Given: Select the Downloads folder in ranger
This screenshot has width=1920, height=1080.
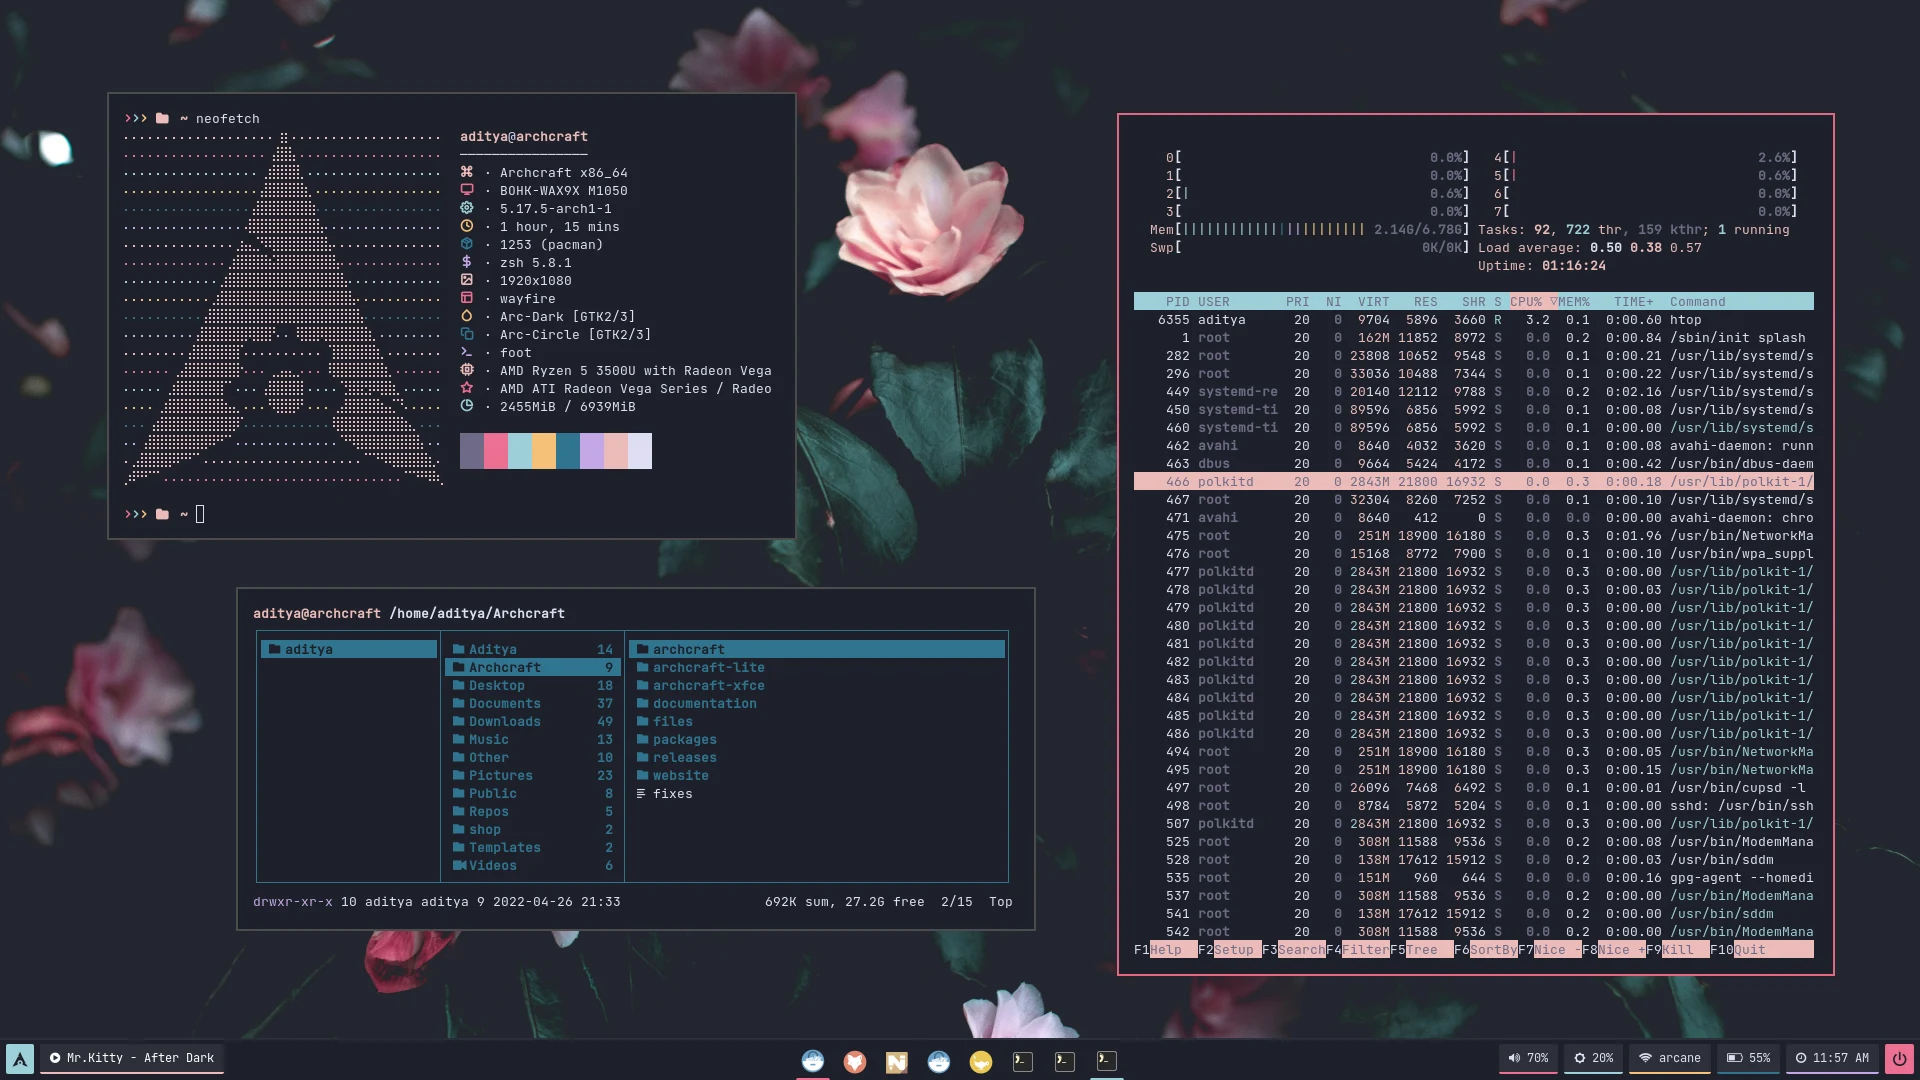Looking at the screenshot, I should [x=532, y=722].
